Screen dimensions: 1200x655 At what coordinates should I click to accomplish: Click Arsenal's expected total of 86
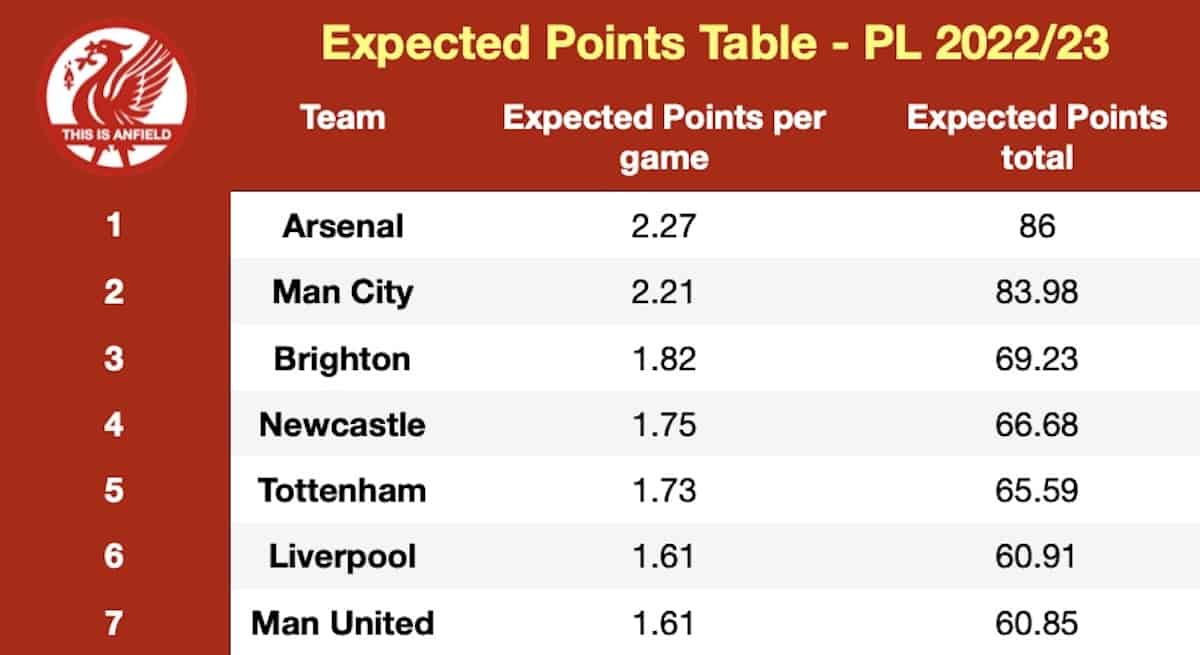(1037, 225)
